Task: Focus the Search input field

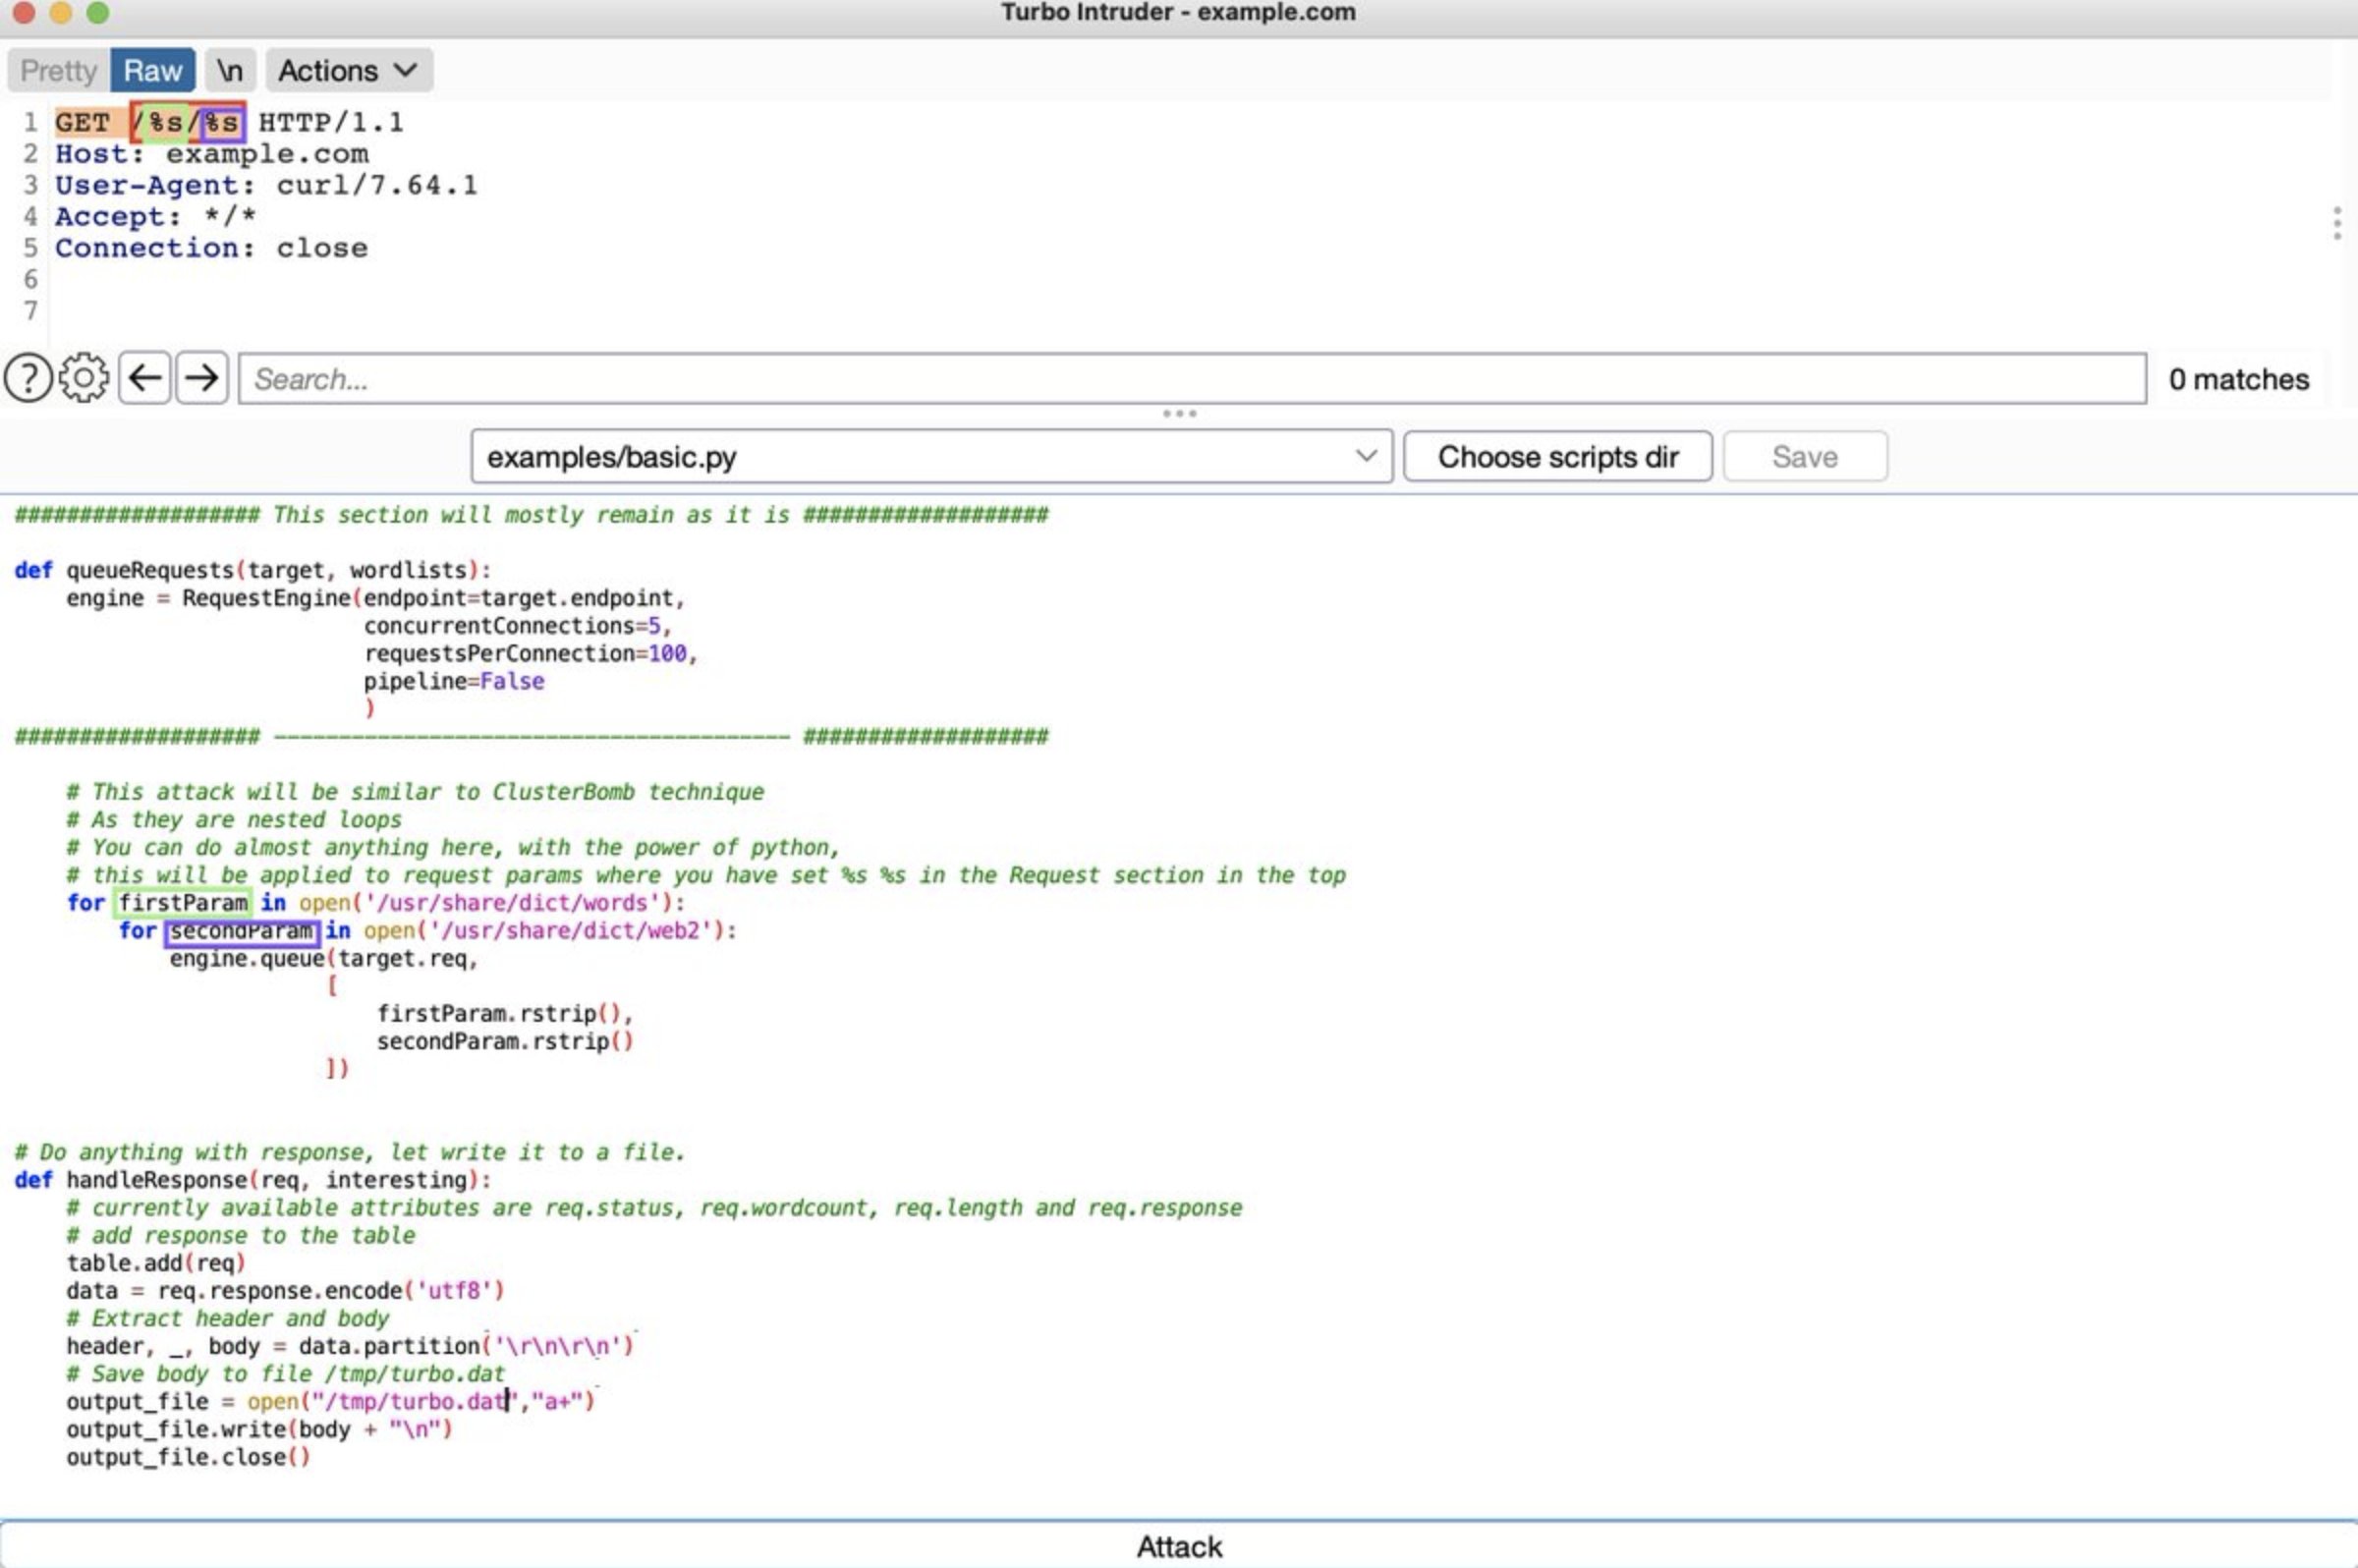Action: 1192,379
